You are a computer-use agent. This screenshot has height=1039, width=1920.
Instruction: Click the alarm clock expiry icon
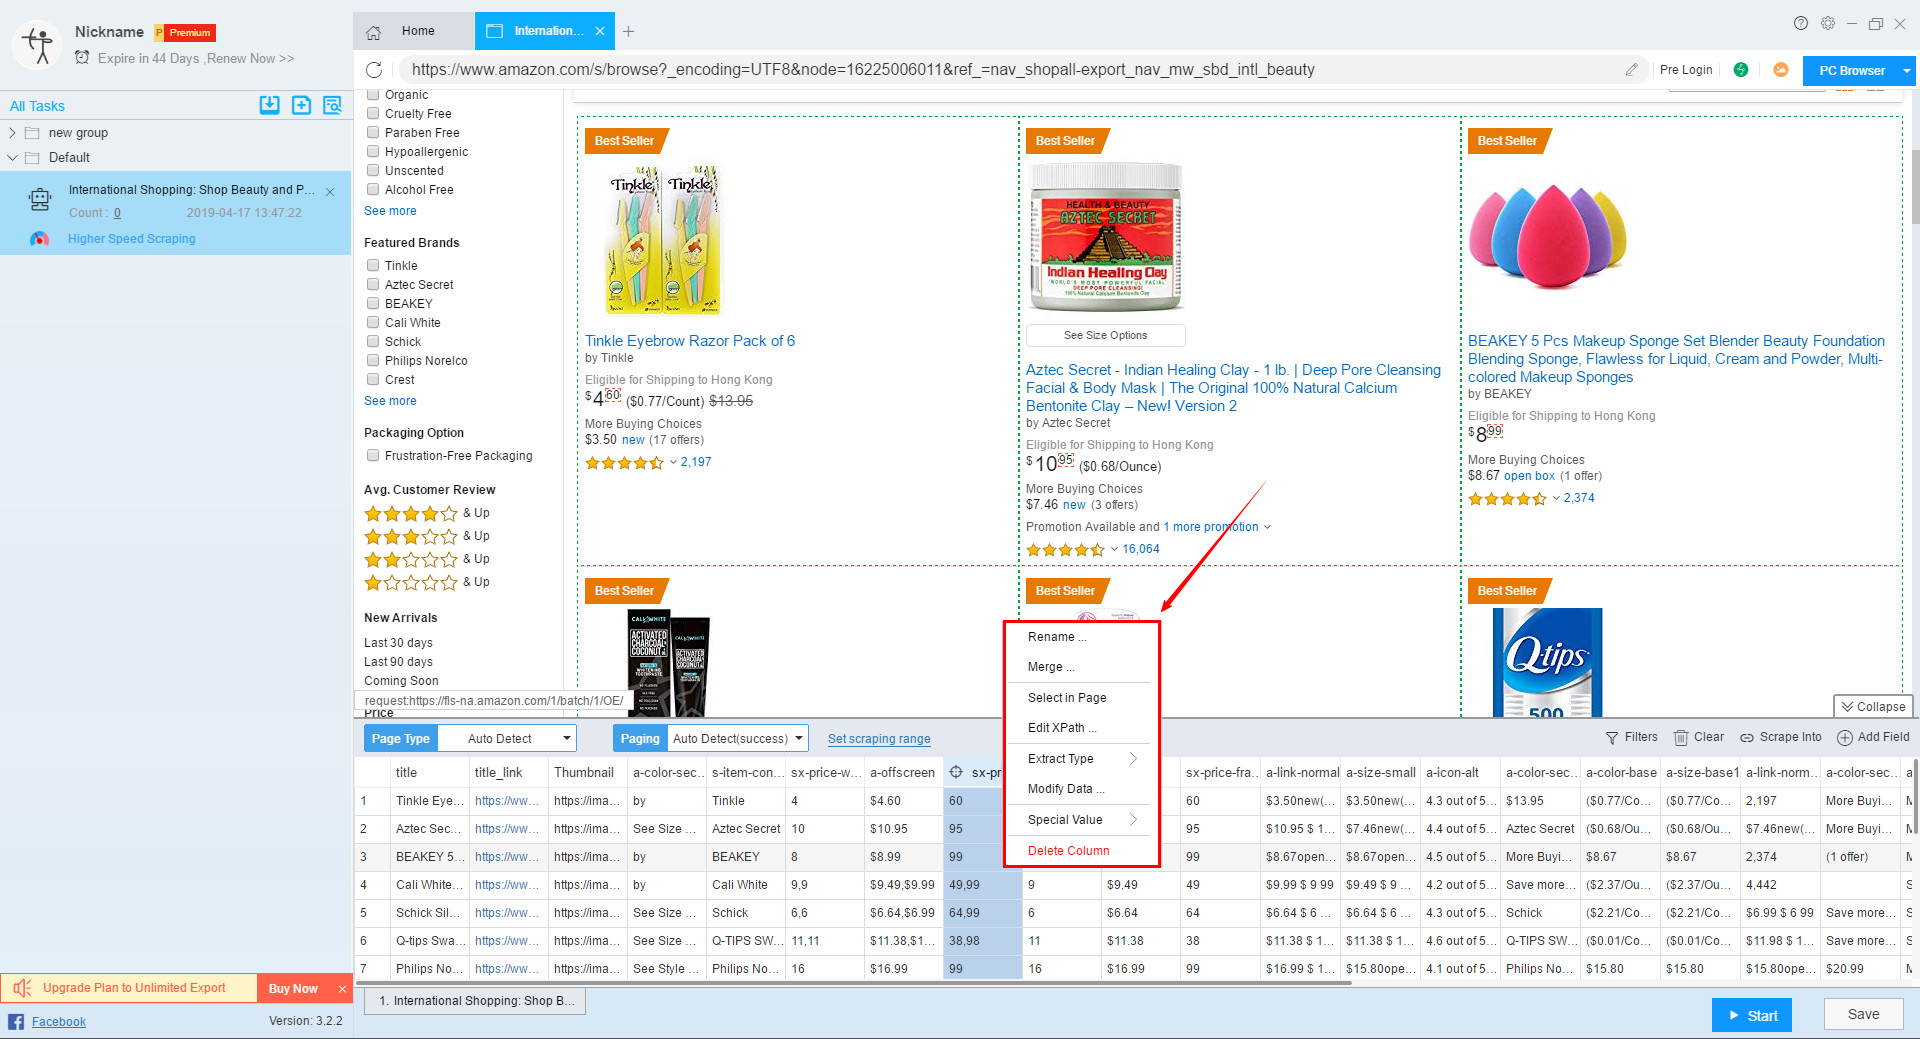82,58
